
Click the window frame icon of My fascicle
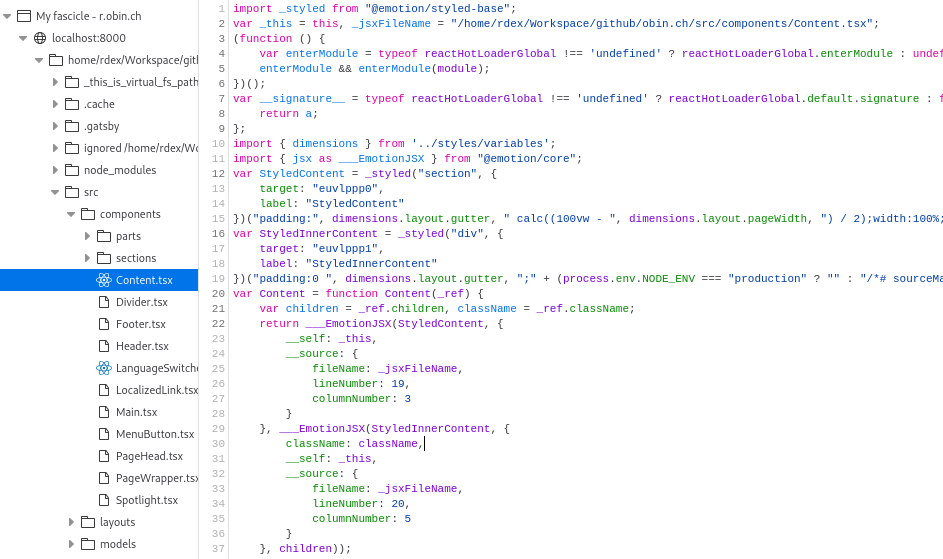tap(24, 16)
